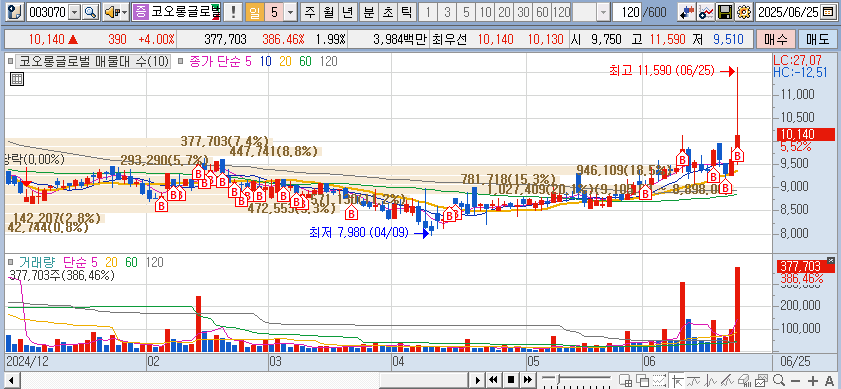Image resolution: width=841 pixels, height=389 pixels.
Task: Open the speaker icon dropdown arrow
Action: pos(125,12)
